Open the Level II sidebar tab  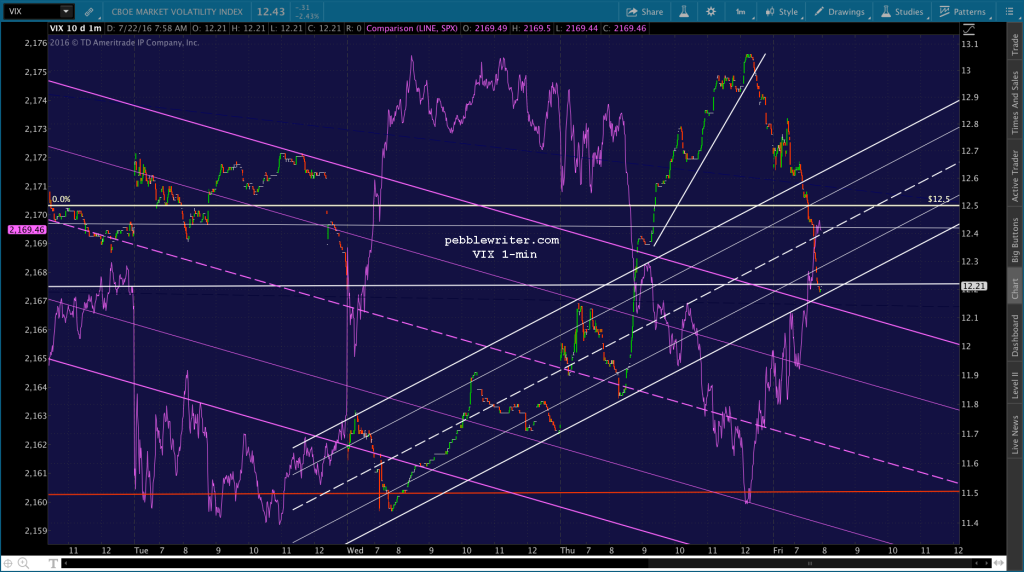tap(1015, 385)
